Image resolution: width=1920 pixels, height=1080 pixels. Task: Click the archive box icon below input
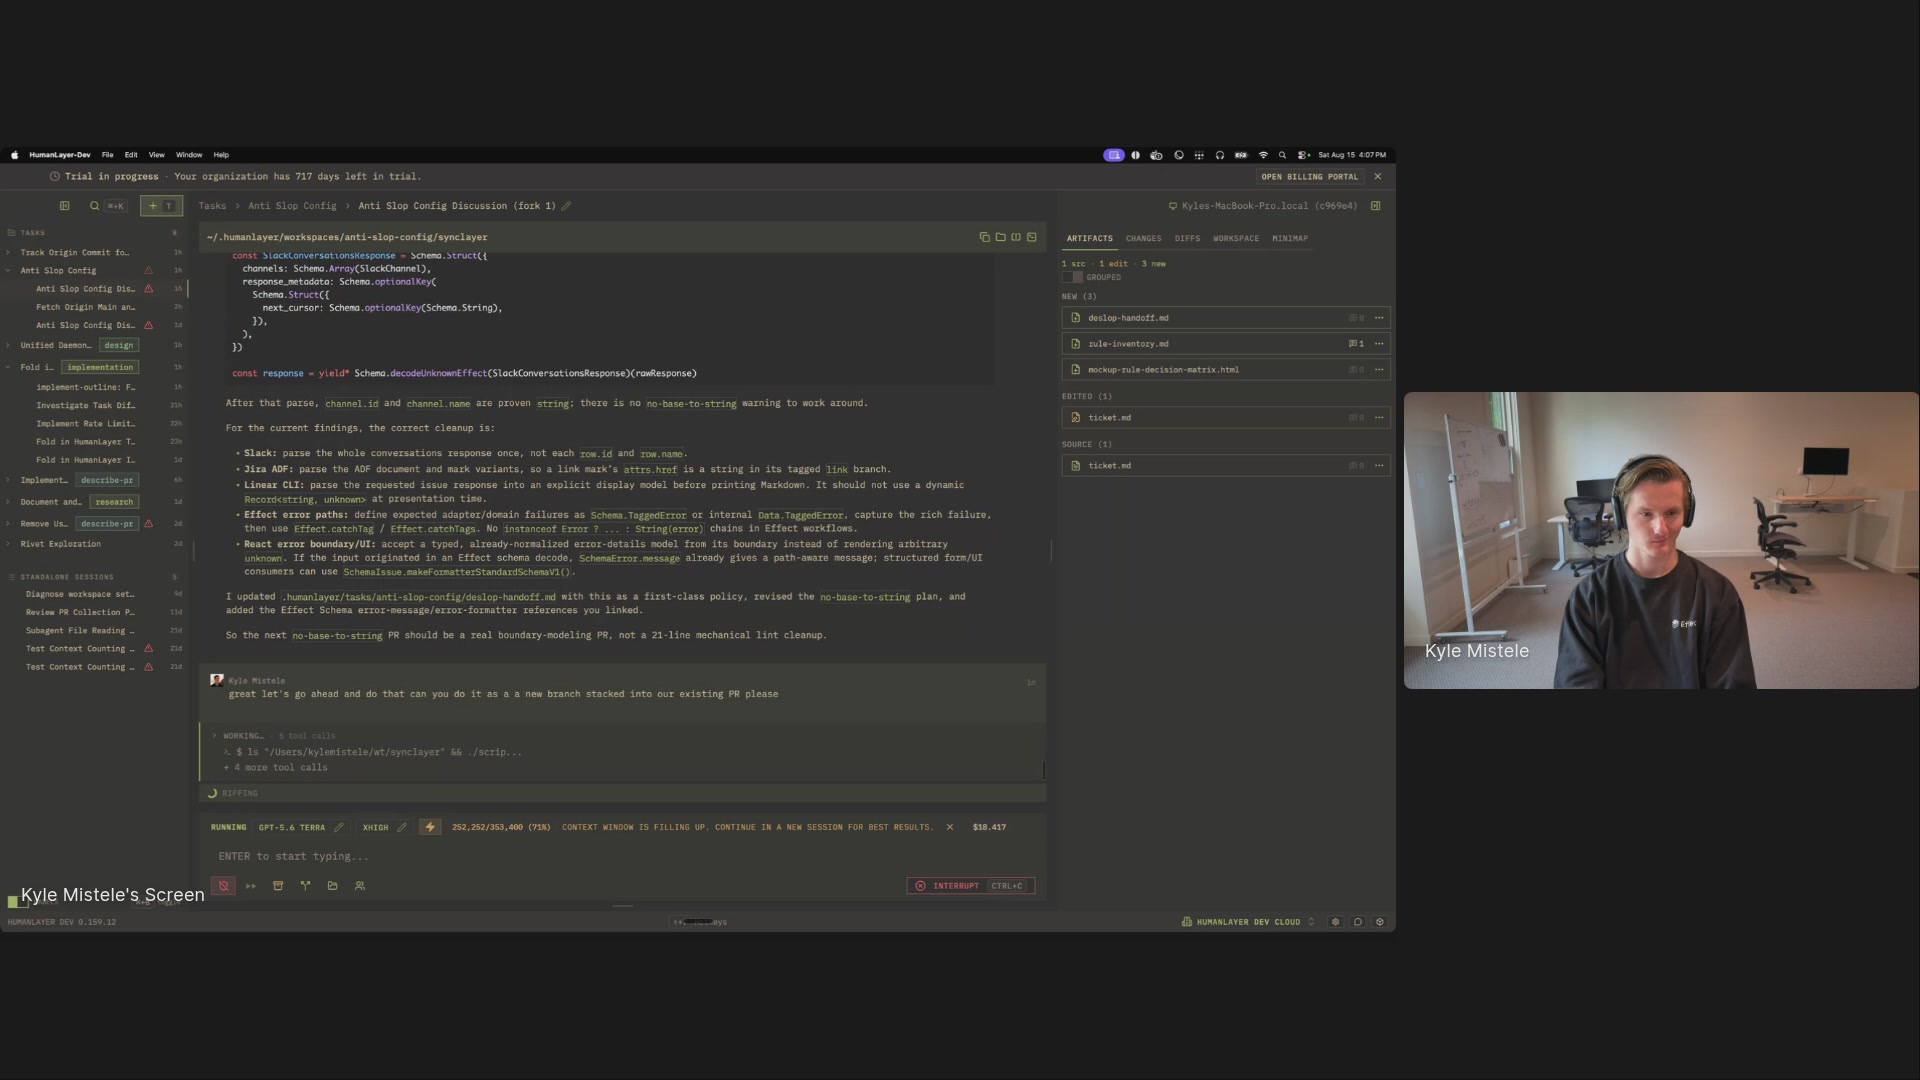(x=278, y=886)
